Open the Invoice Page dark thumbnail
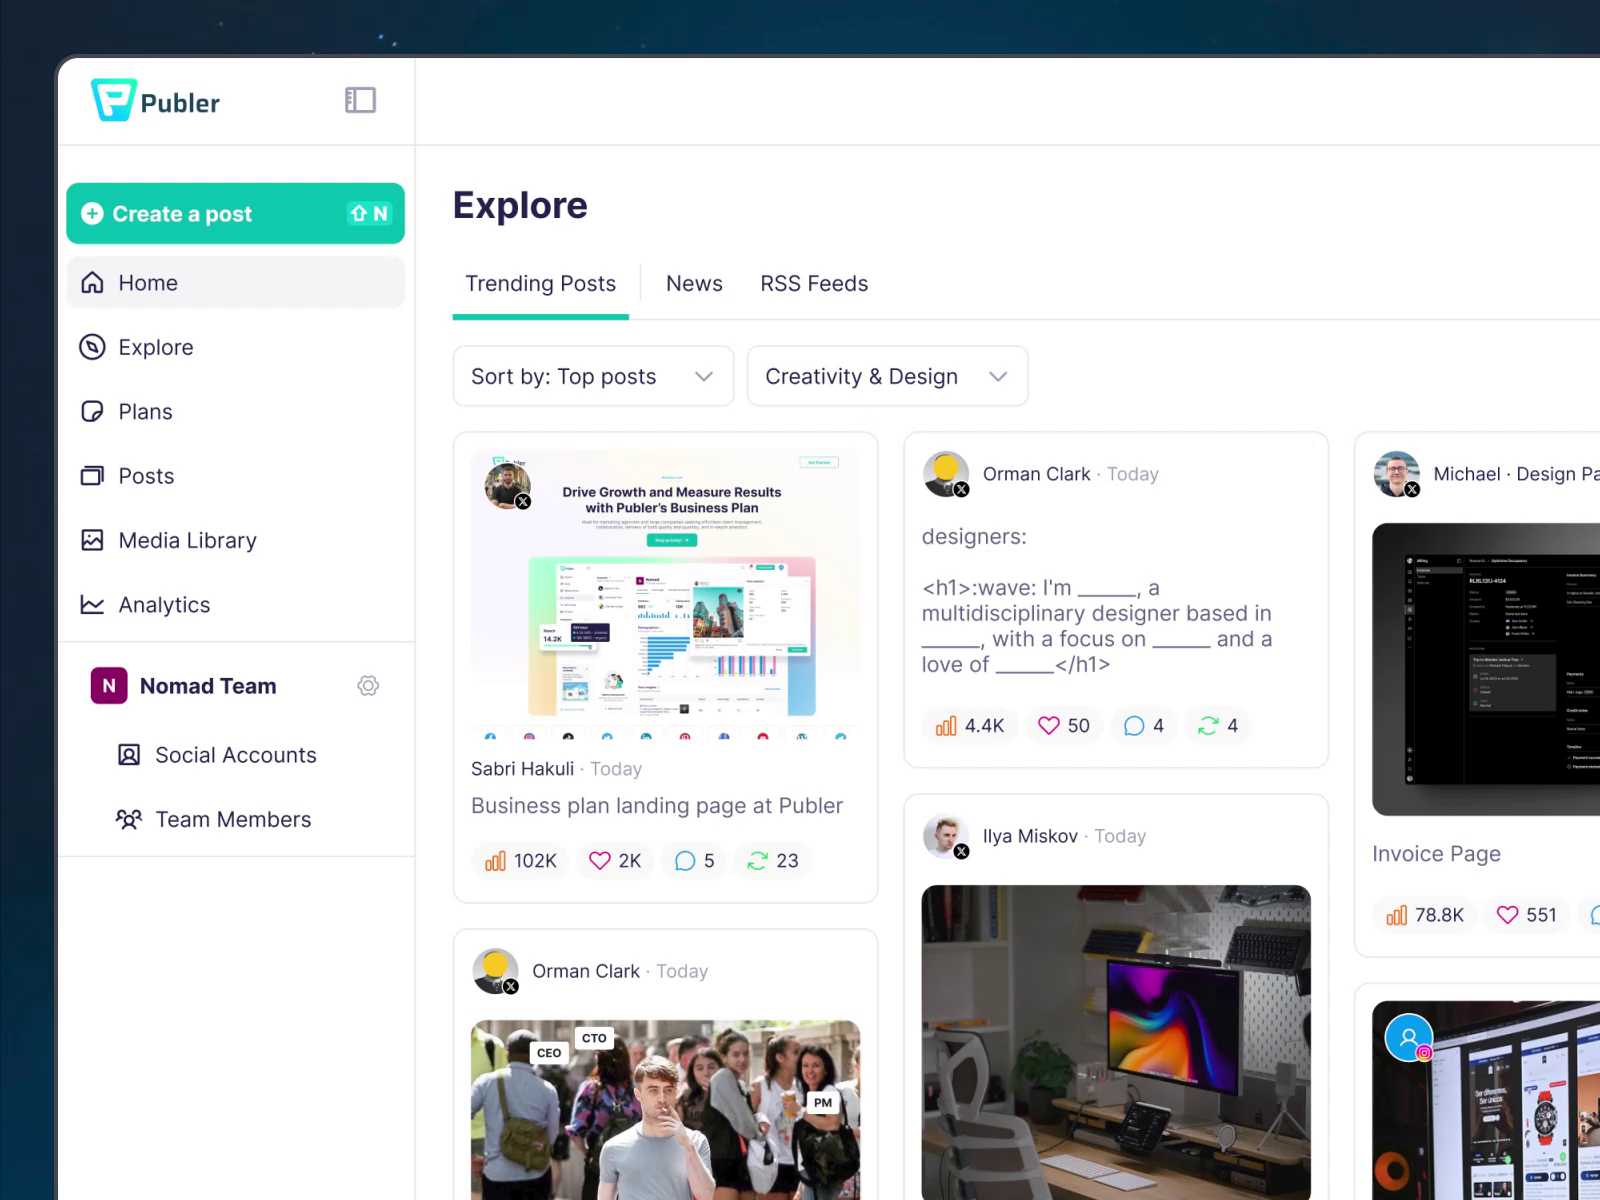Viewport: 1600px width, 1200px height. [x=1486, y=669]
